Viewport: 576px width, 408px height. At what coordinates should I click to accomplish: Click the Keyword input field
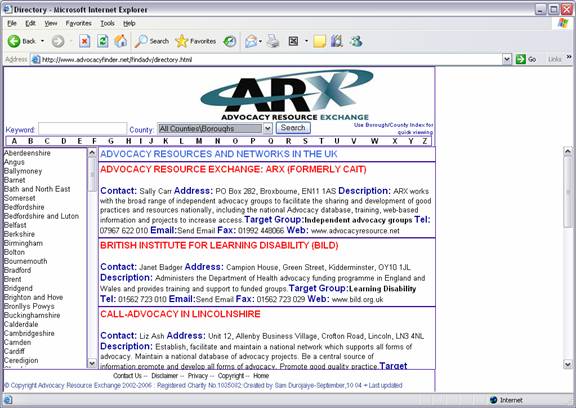point(83,129)
